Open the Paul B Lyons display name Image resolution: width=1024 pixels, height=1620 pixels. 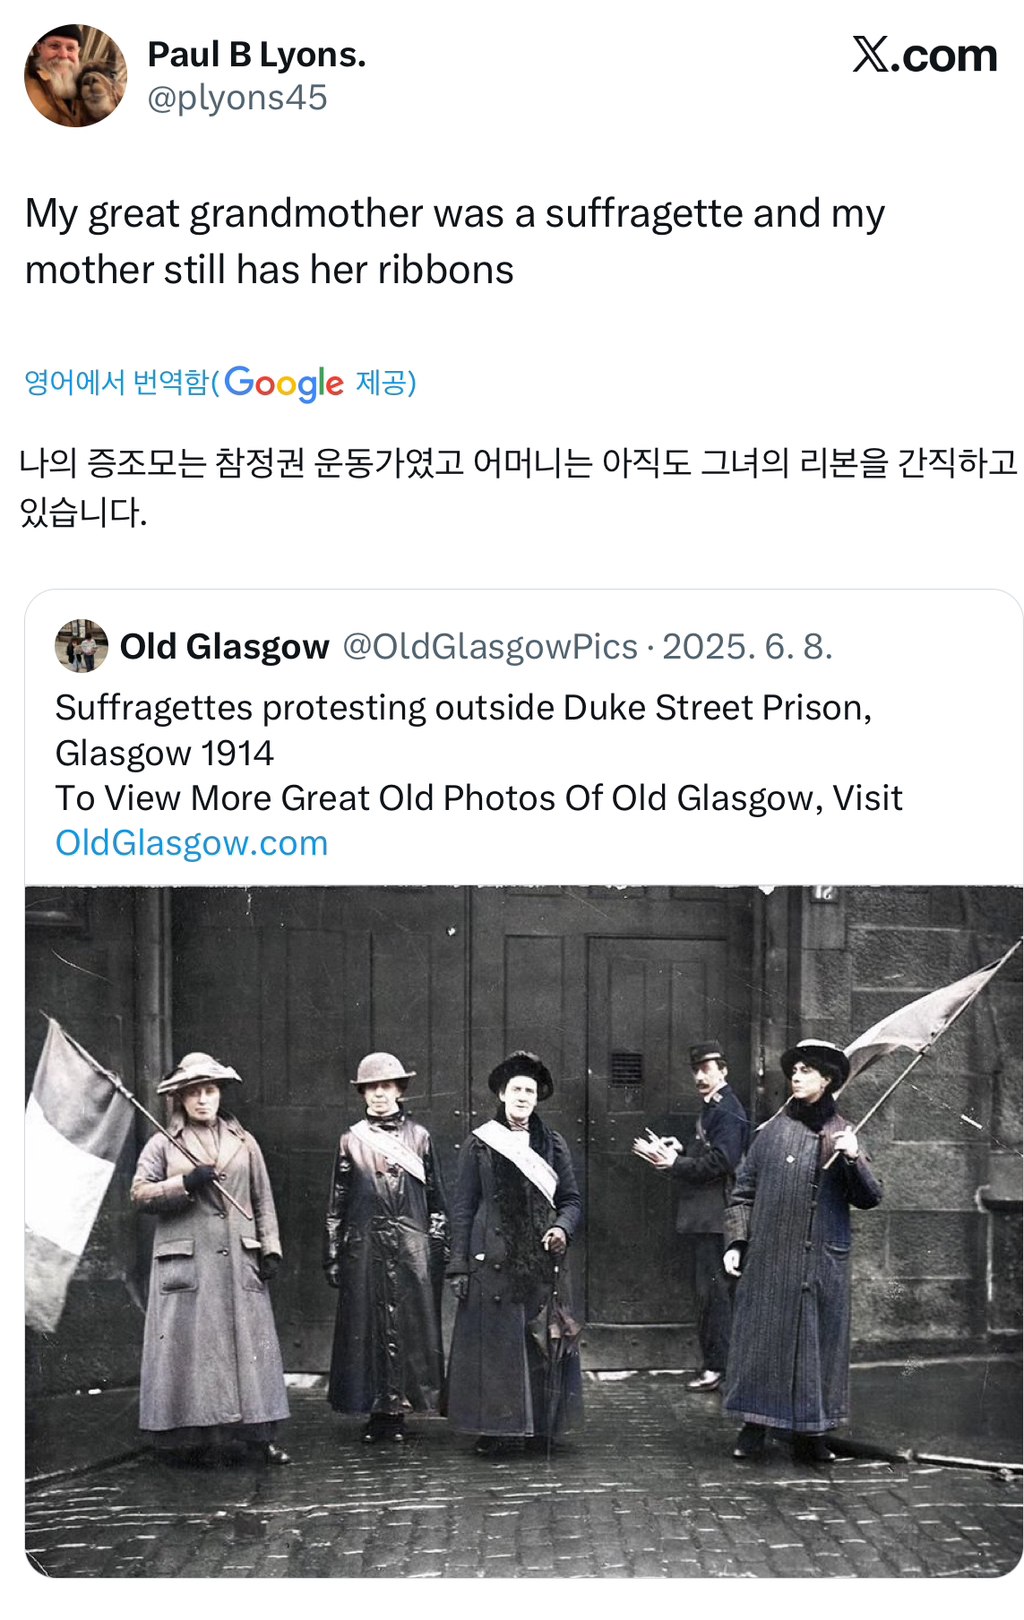click(257, 54)
